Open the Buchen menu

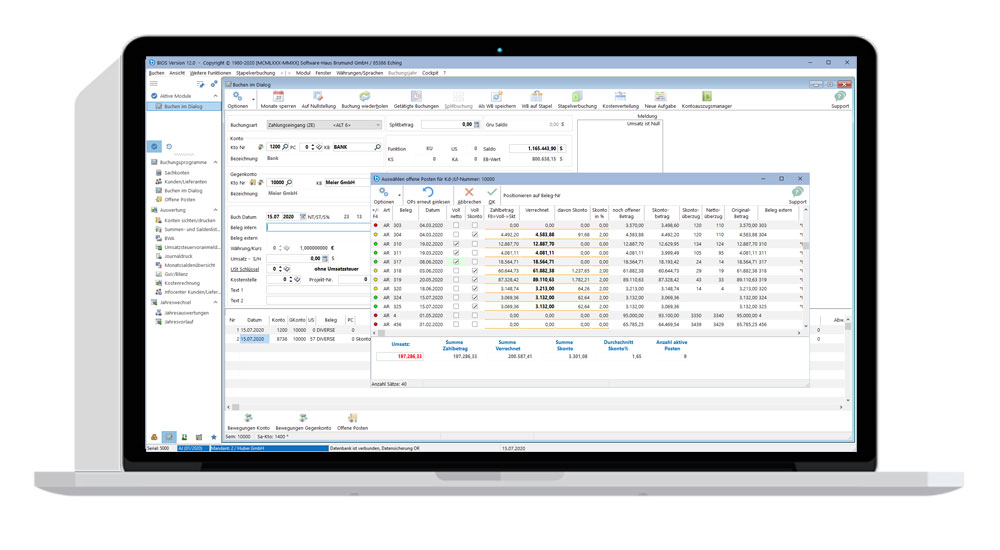point(156,73)
